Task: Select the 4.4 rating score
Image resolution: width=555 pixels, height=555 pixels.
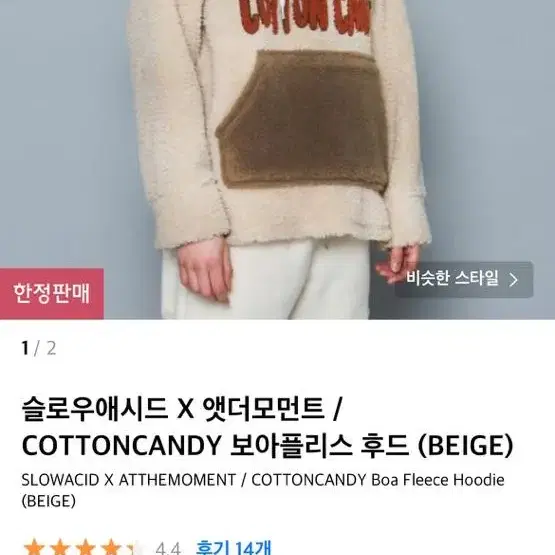Action: 168,548
